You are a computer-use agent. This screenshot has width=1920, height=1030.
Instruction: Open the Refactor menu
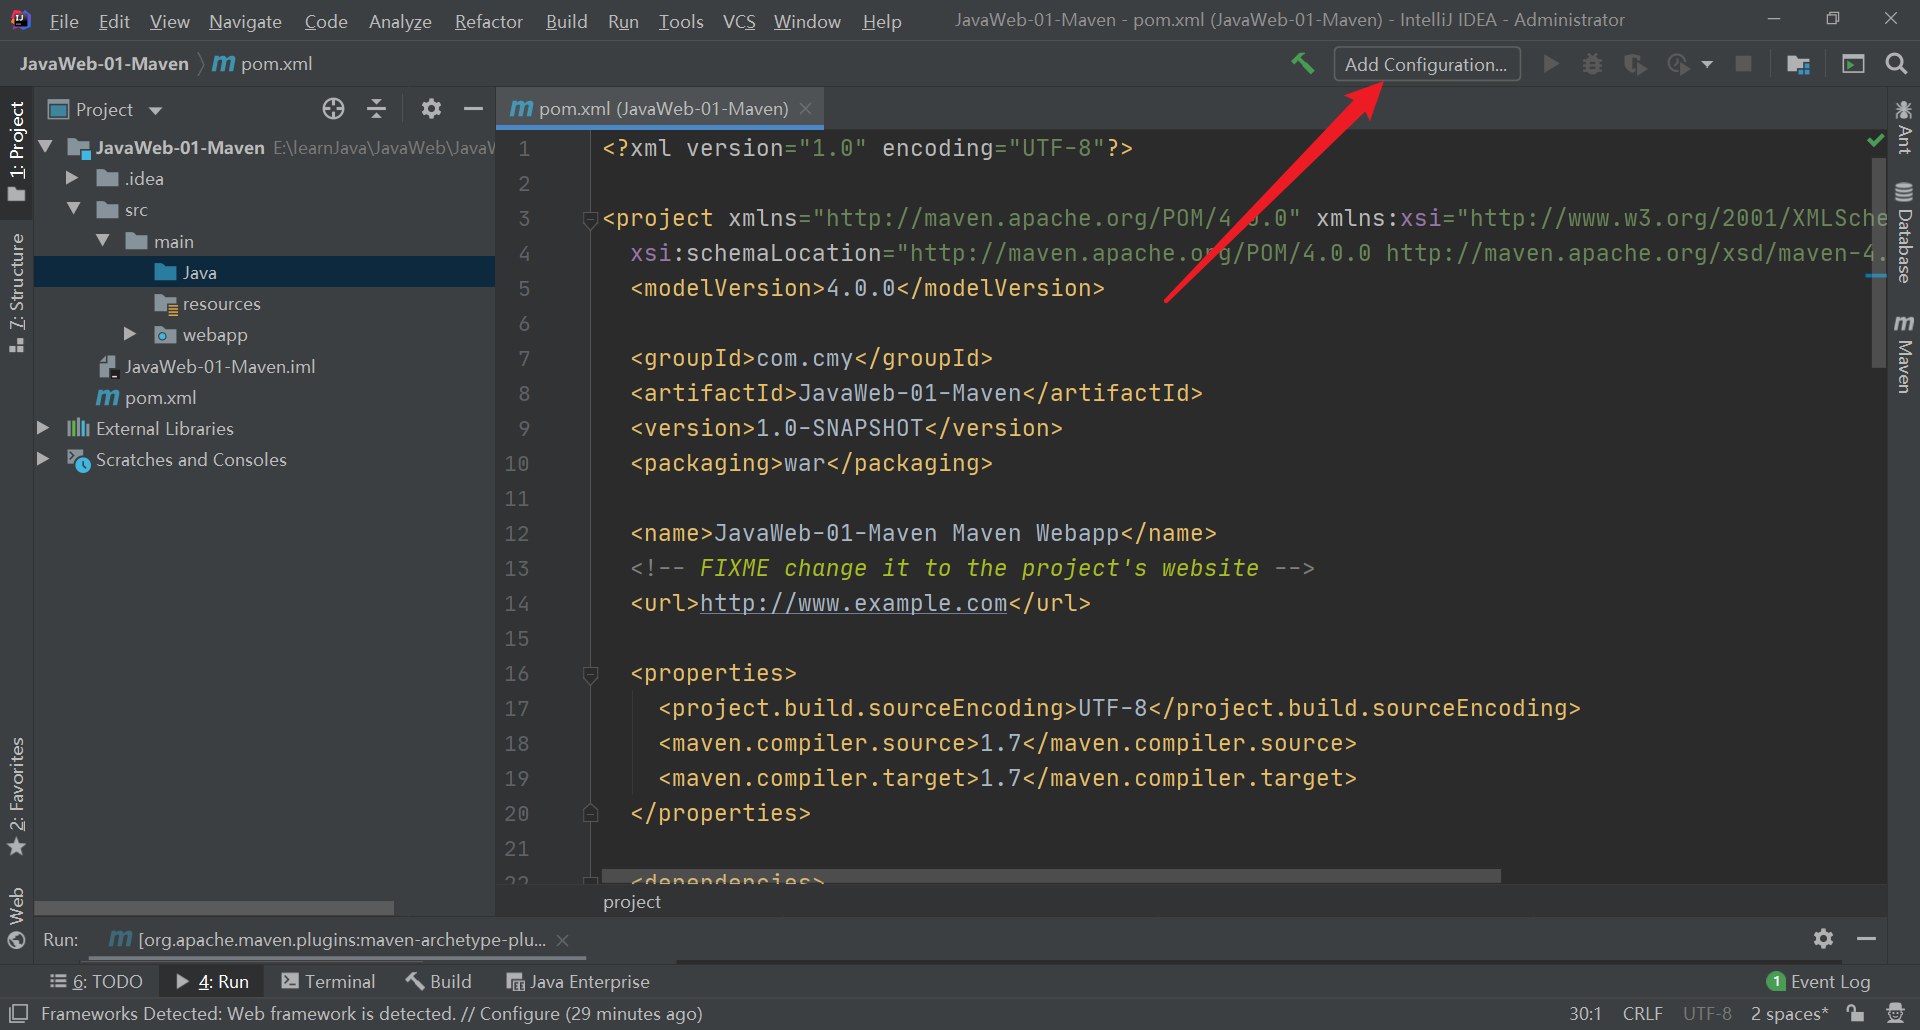click(488, 21)
